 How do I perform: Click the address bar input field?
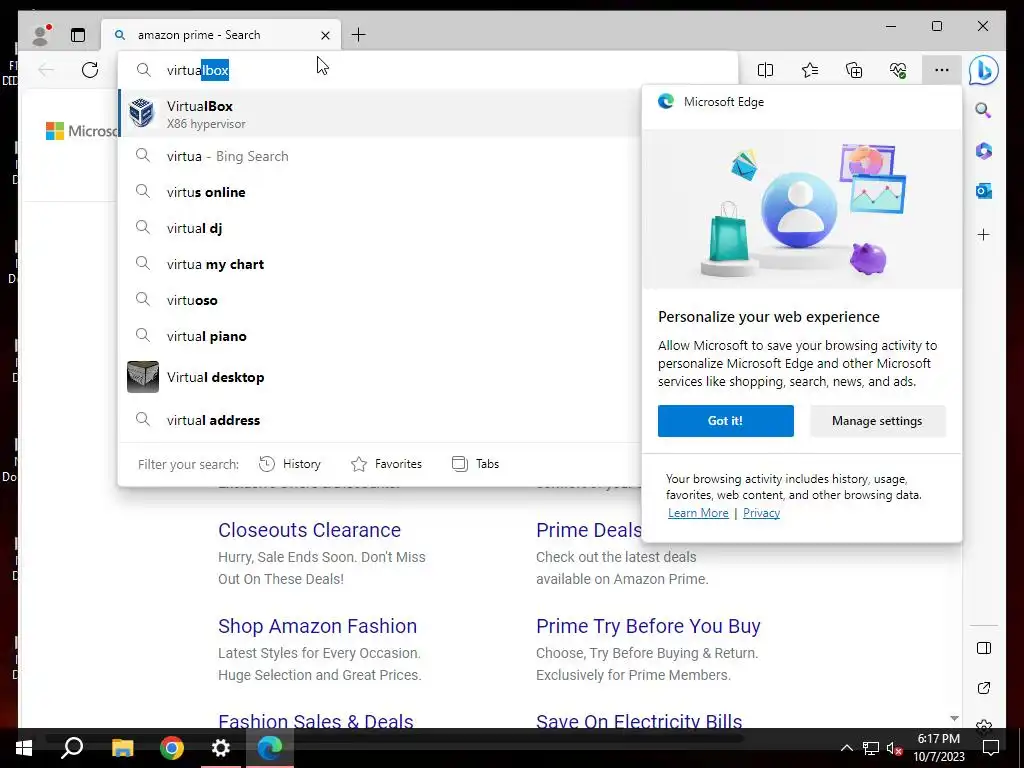click(428, 70)
